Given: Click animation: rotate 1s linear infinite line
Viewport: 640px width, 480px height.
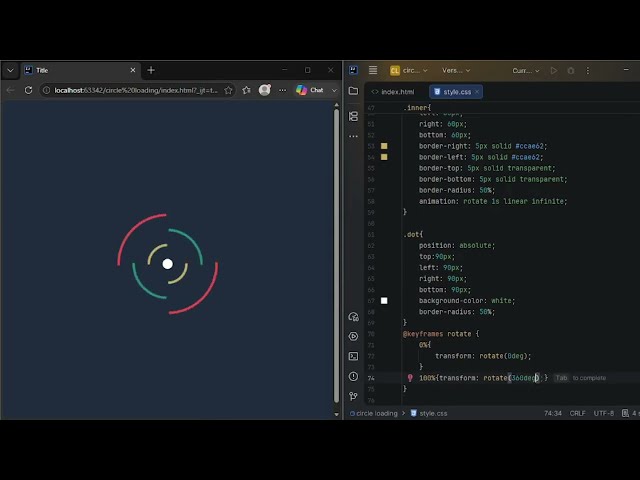Looking at the screenshot, I should (493, 201).
